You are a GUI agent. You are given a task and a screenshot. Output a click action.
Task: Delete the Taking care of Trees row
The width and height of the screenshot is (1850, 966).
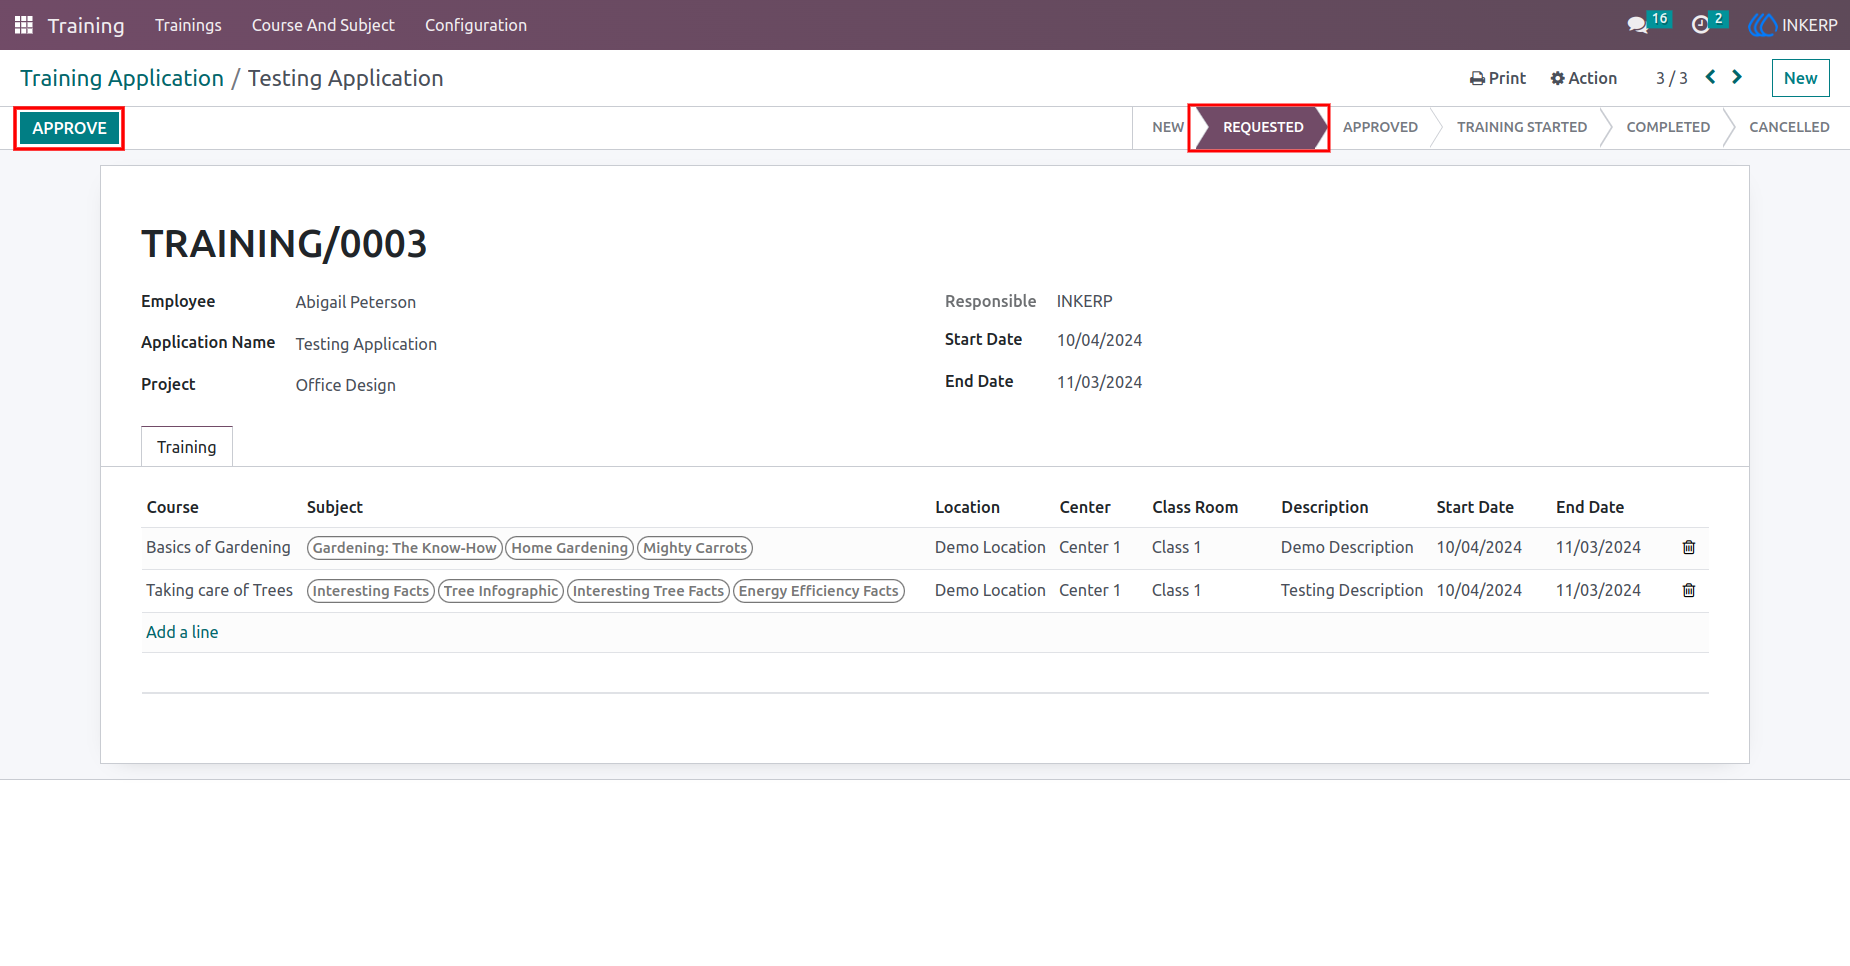tap(1689, 590)
